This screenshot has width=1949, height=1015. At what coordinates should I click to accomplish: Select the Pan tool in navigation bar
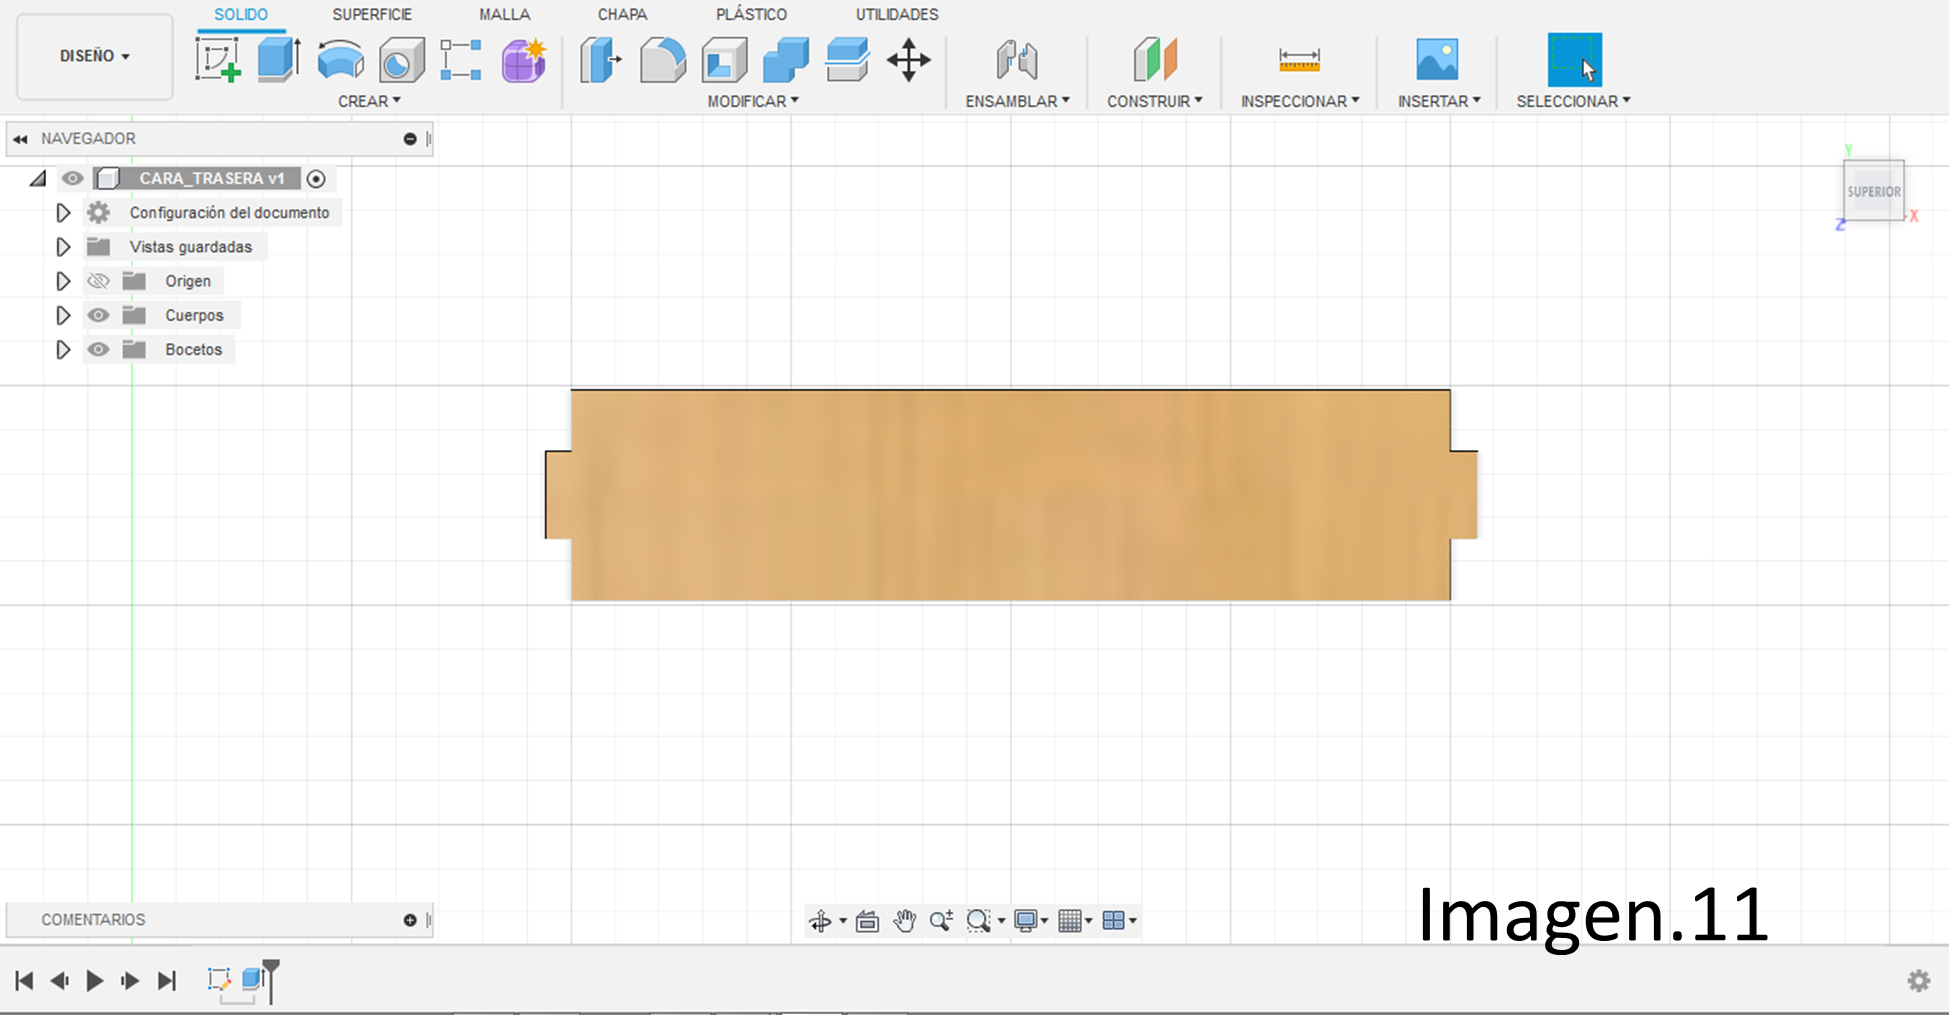(x=905, y=920)
